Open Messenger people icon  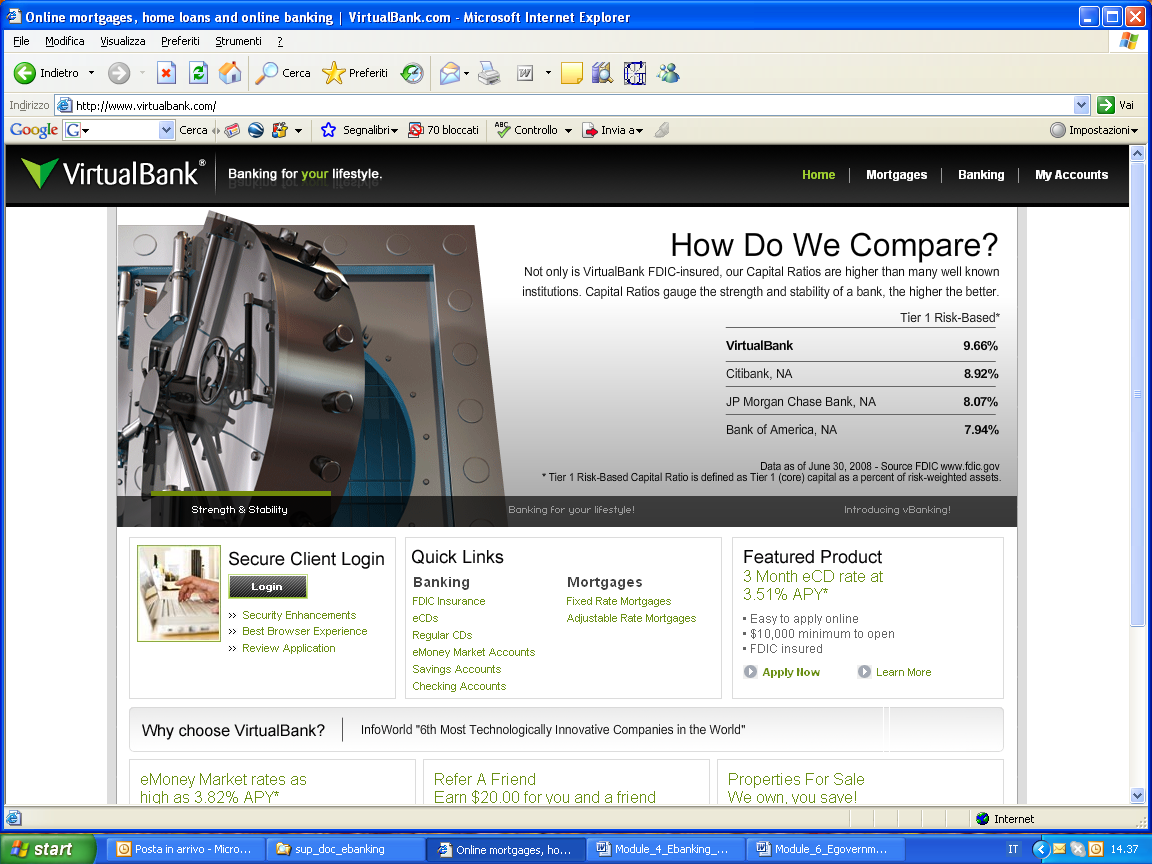[668, 73]
